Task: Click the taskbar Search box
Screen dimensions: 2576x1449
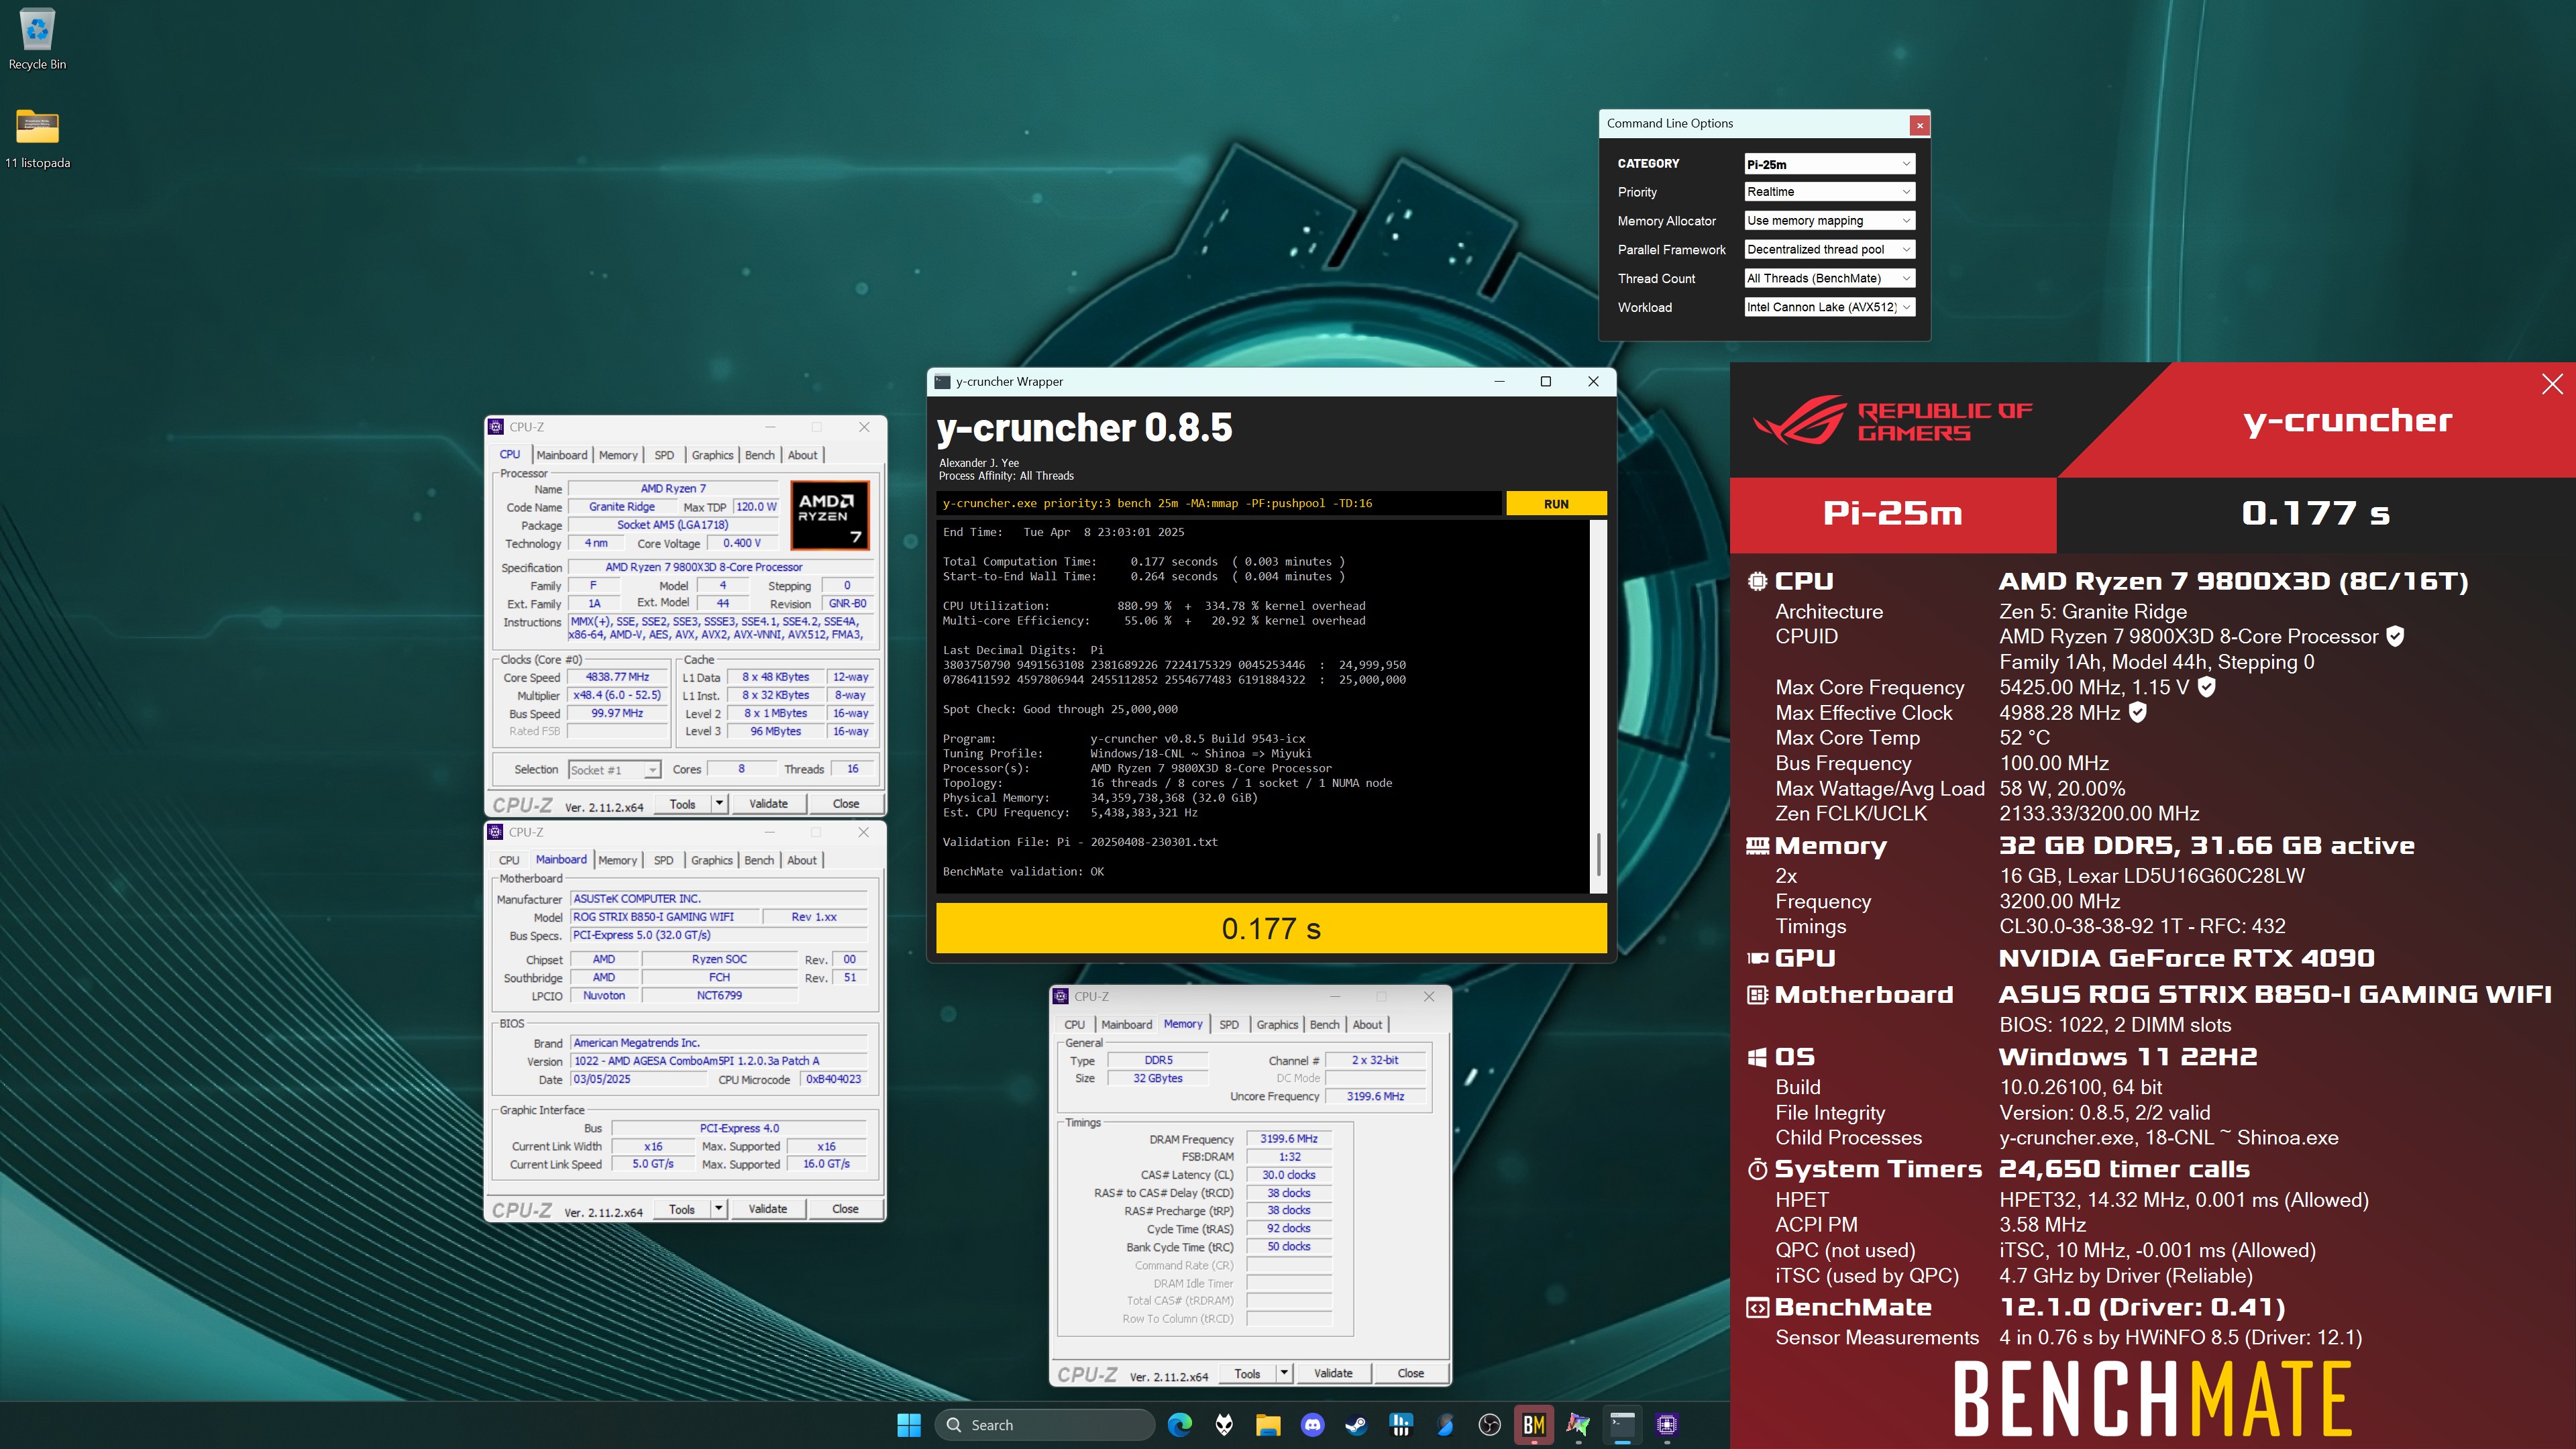Action: click(1044, 1425)
